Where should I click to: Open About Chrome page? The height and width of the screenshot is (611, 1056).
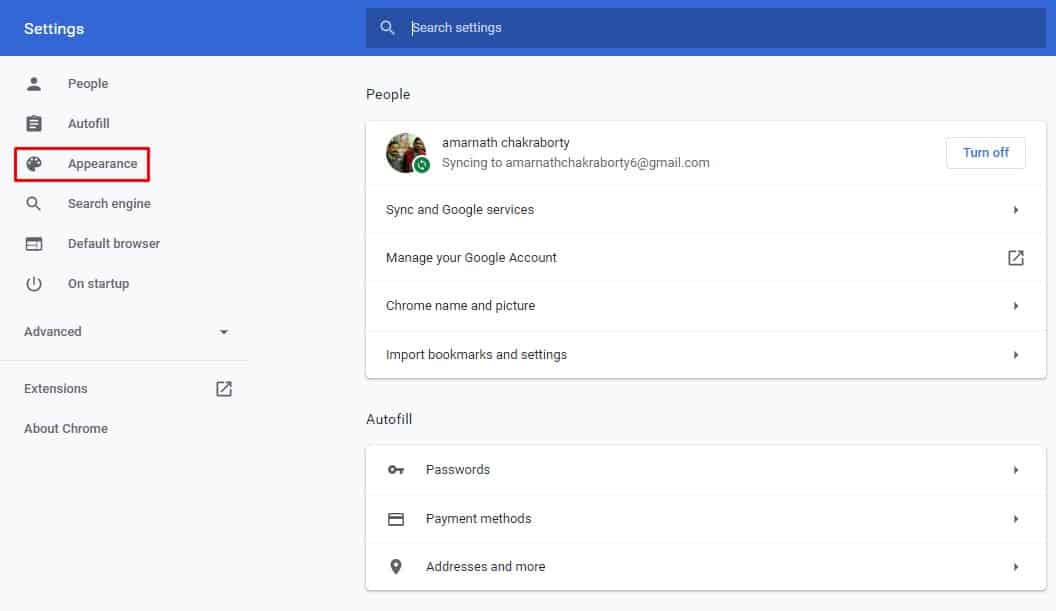coord(66,428)
